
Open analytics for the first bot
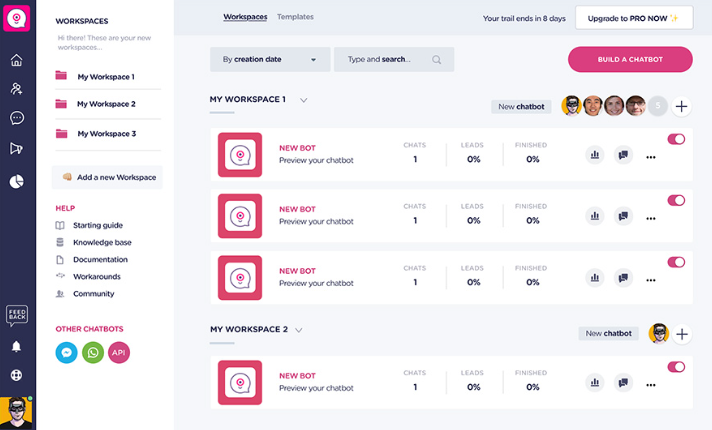(x=595, y=155)
